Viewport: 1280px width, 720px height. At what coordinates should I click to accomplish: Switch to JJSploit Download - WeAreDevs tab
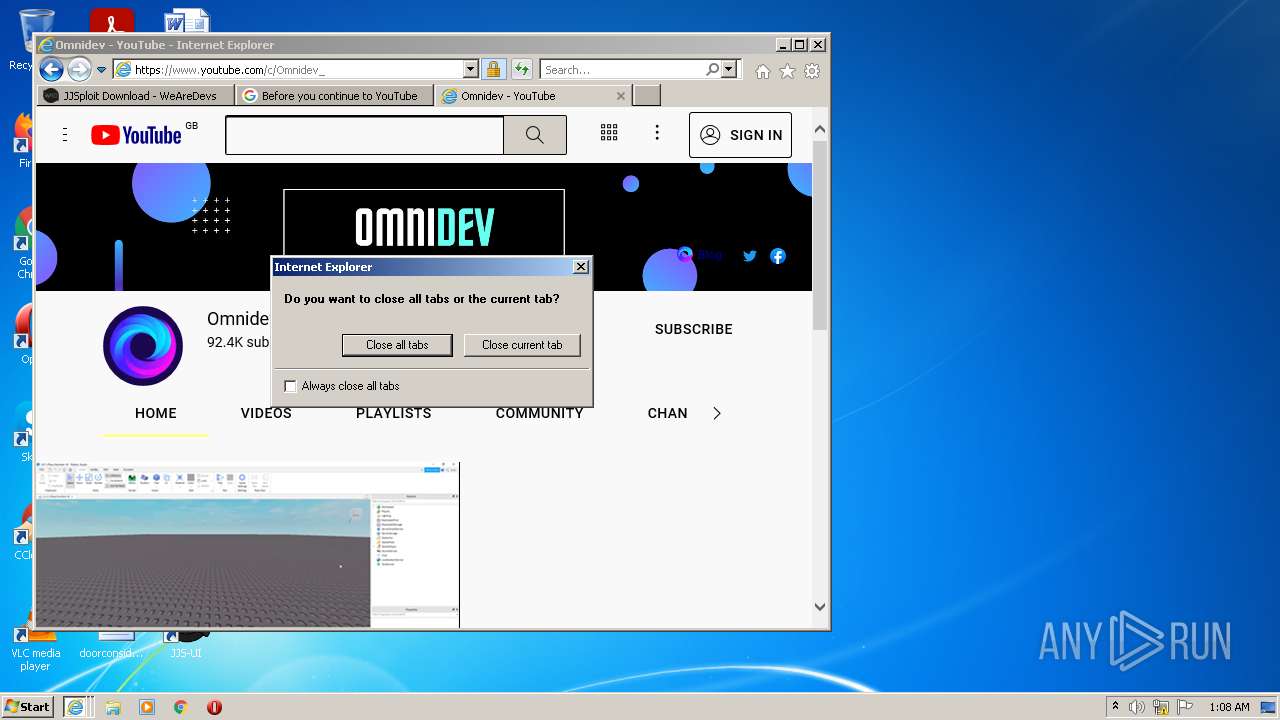point(137,96)
